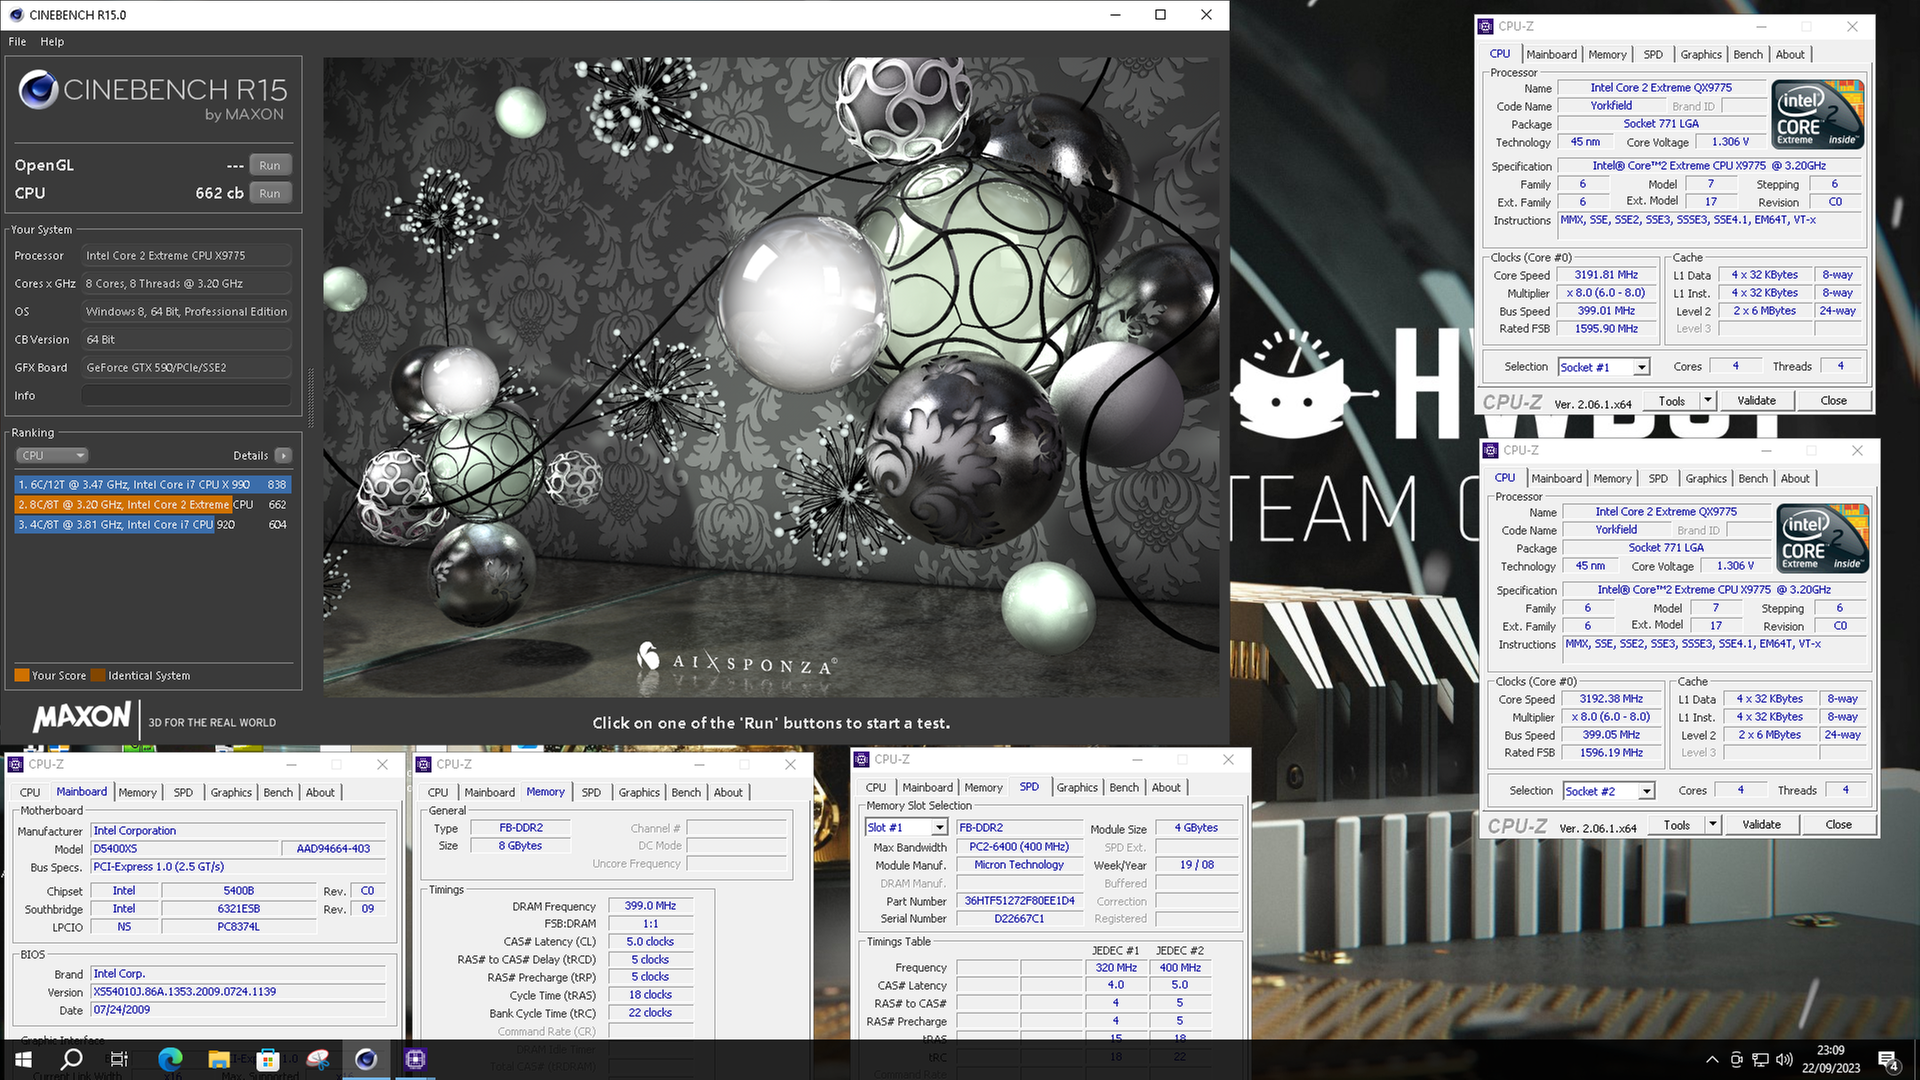Open Ranking CPU dropdown in Cinebench

(x=52, y=456)
